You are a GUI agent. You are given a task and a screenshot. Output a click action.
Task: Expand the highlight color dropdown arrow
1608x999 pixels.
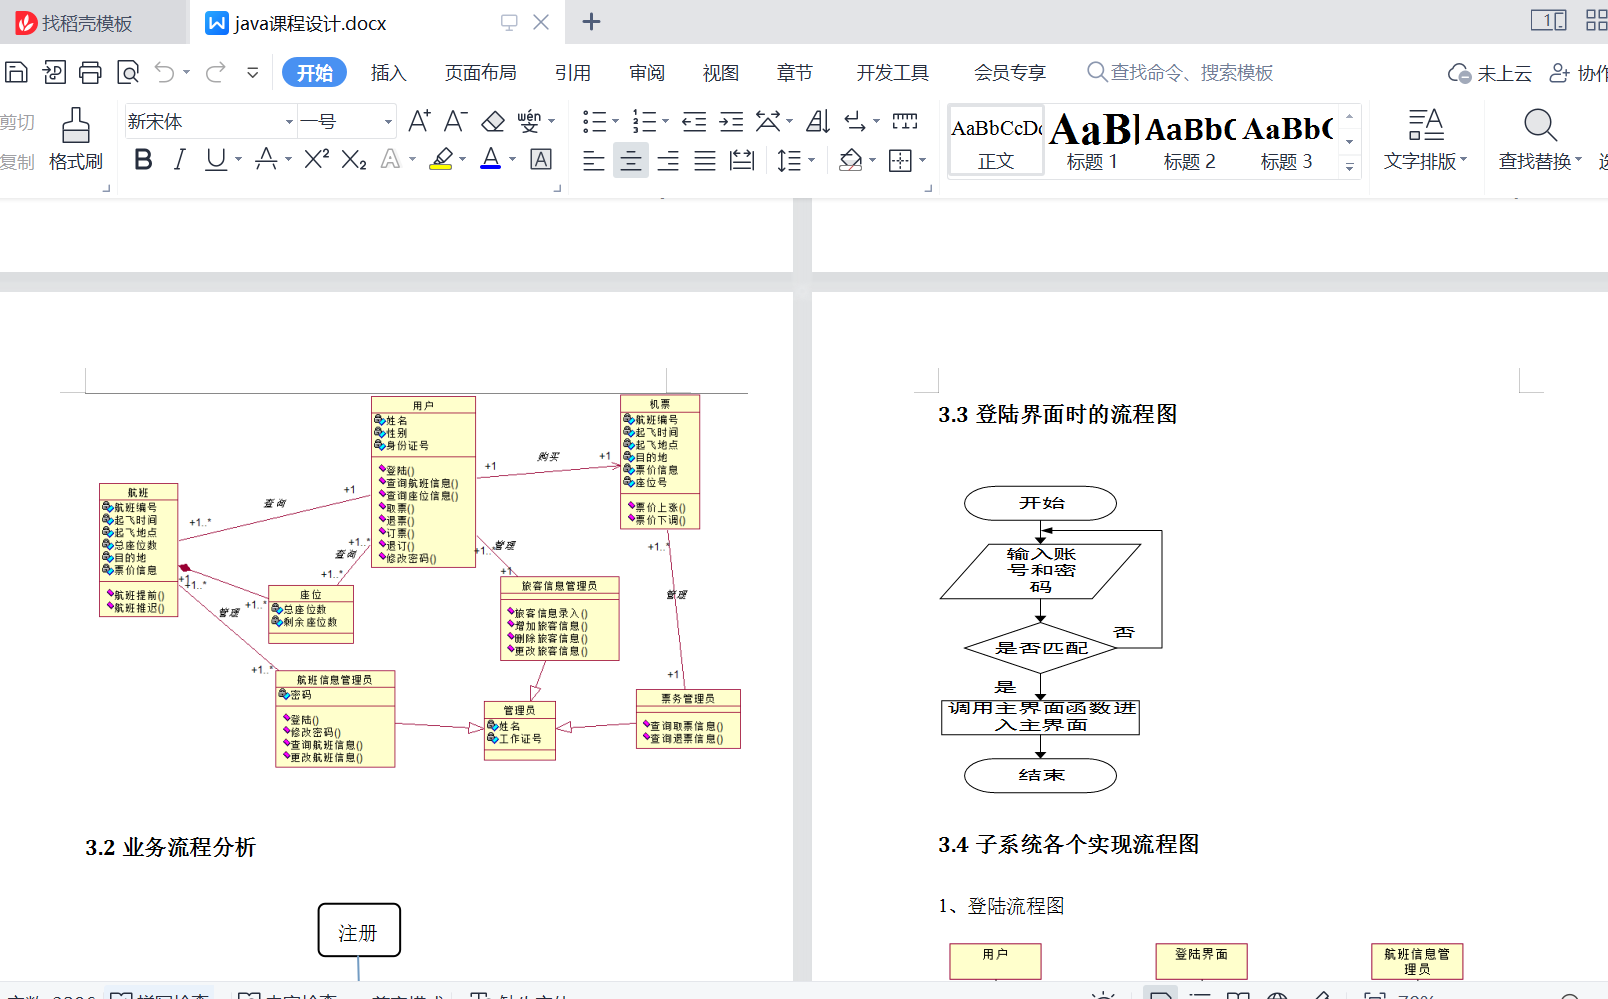click(462, 159)
